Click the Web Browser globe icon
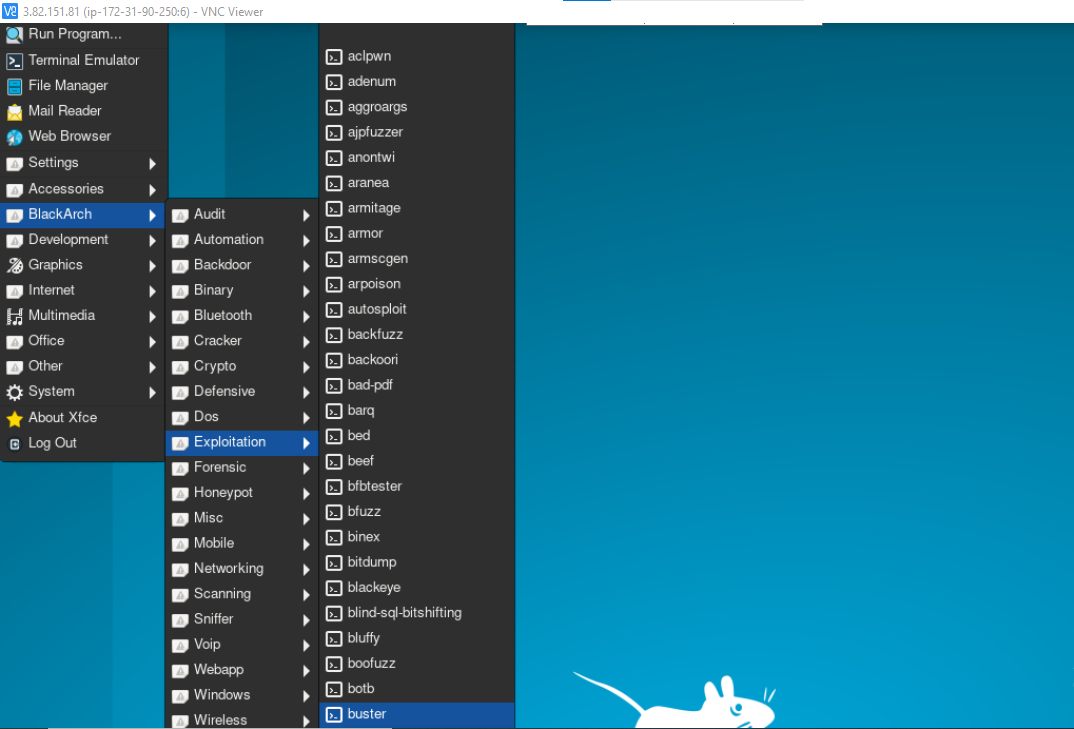Image resolution: width=1074 pixels, height=729 pixels. click(x=14, y=137)
